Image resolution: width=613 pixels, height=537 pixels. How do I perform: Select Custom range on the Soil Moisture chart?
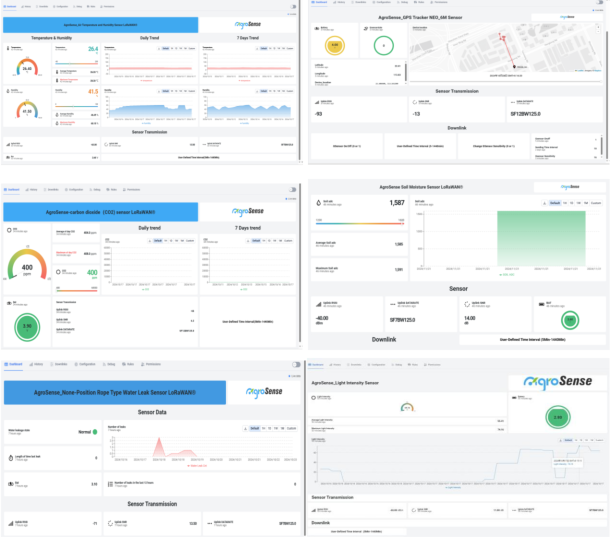596,203
